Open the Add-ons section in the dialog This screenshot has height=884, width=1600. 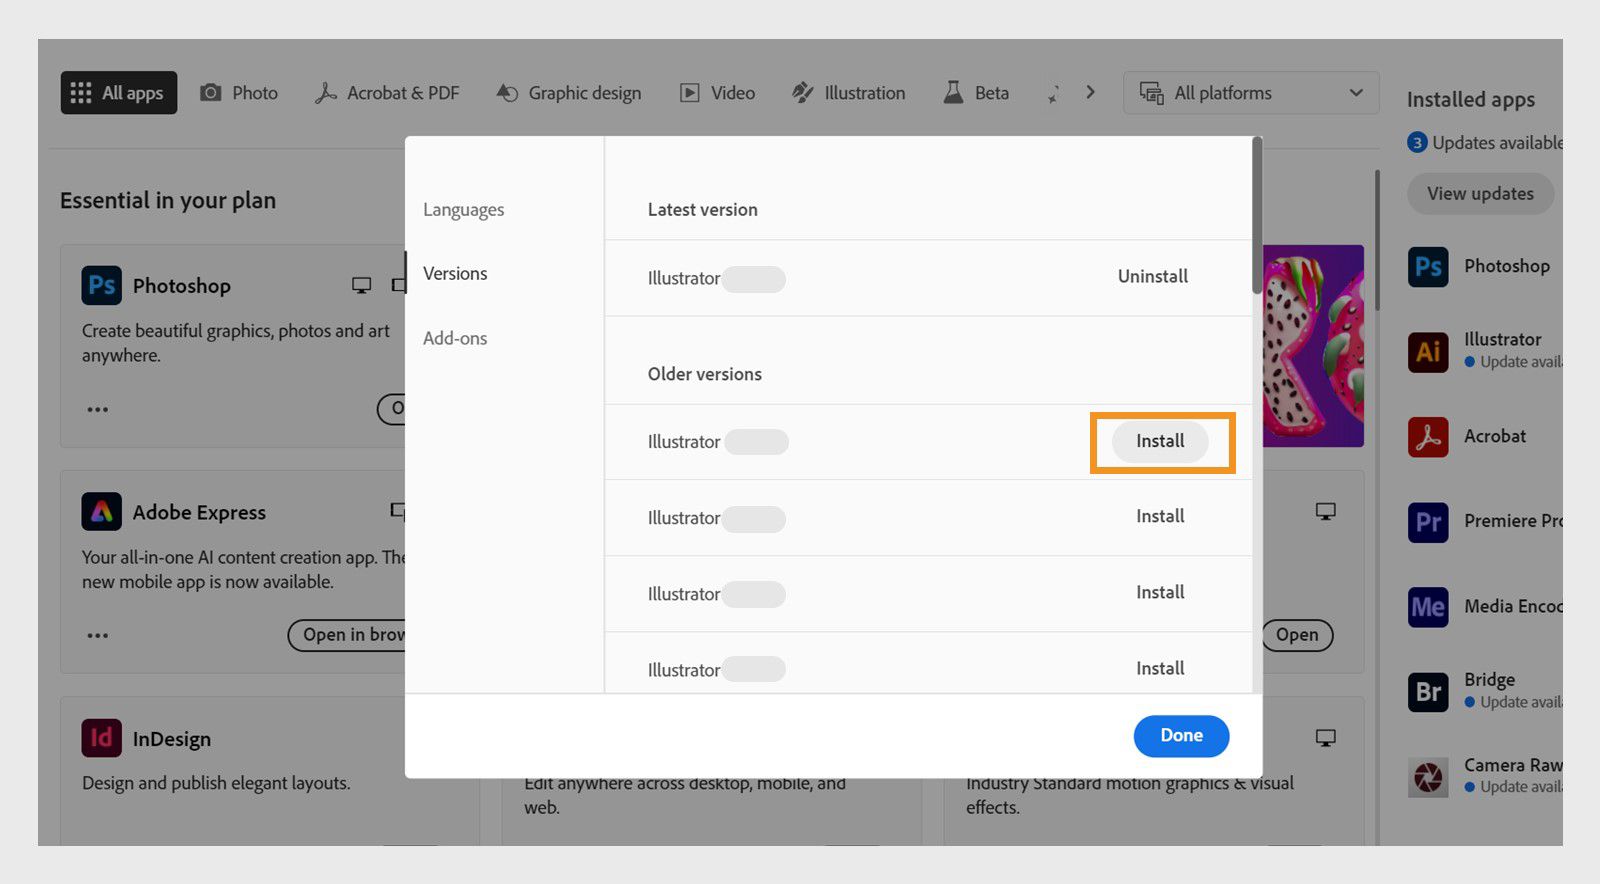coord(455,339)
